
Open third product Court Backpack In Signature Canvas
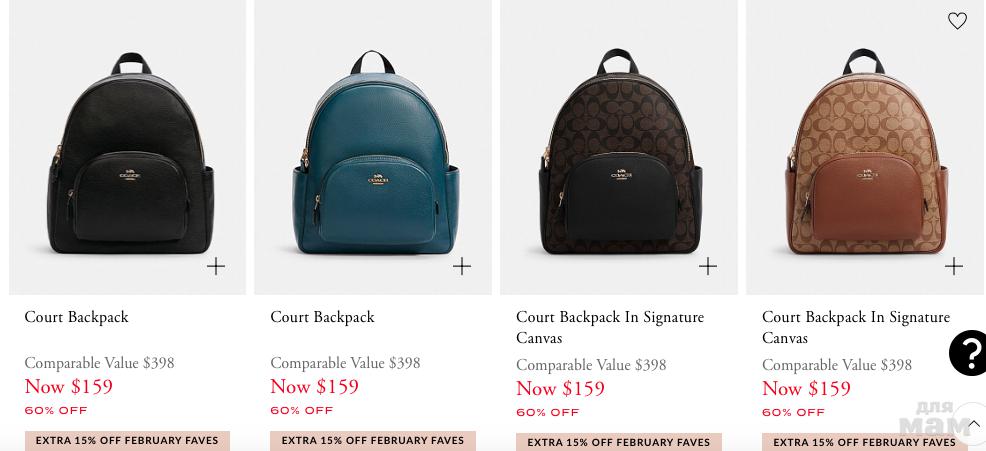click(x=610, y=327)
